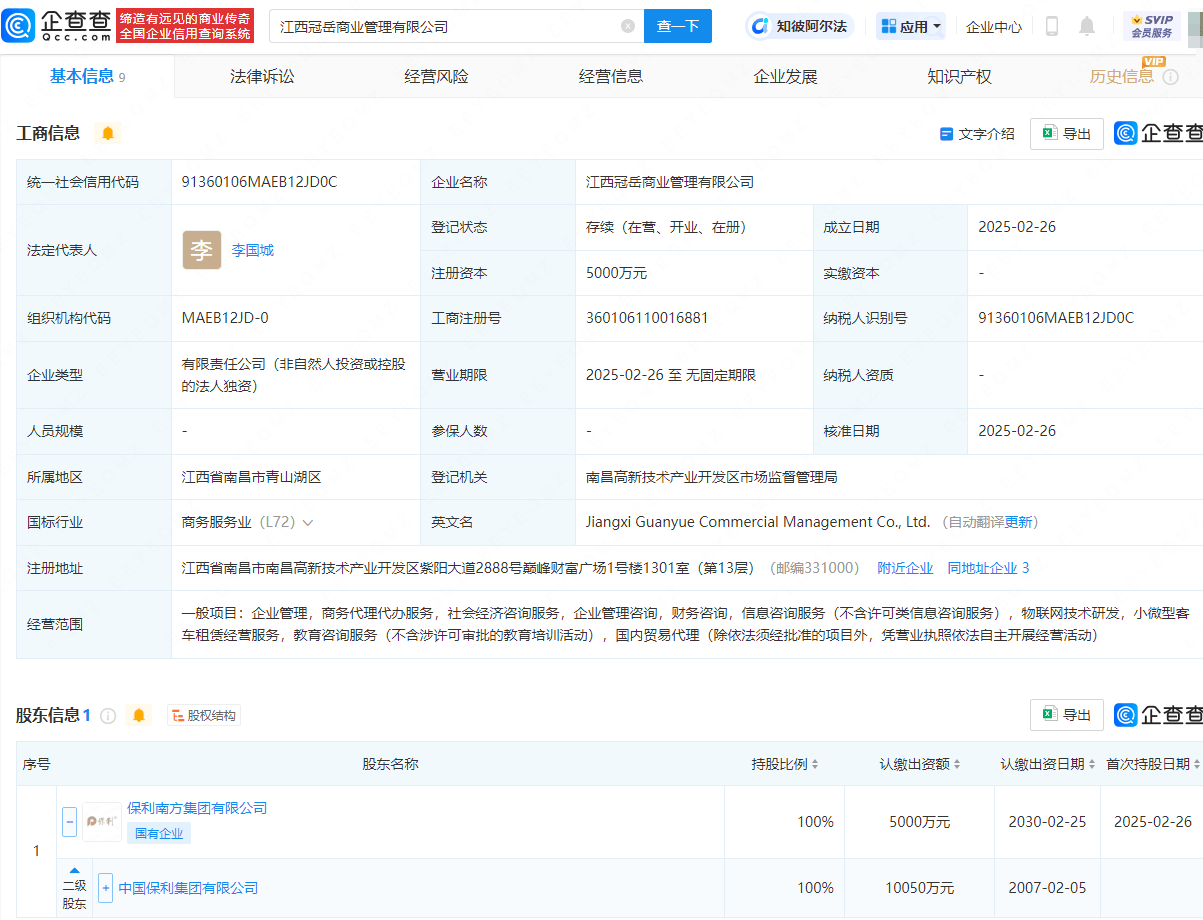Collapse 保利南方集团有限公司 row with minus
The height and width of the screenshot is (920, 1203).
click(70, 822)
